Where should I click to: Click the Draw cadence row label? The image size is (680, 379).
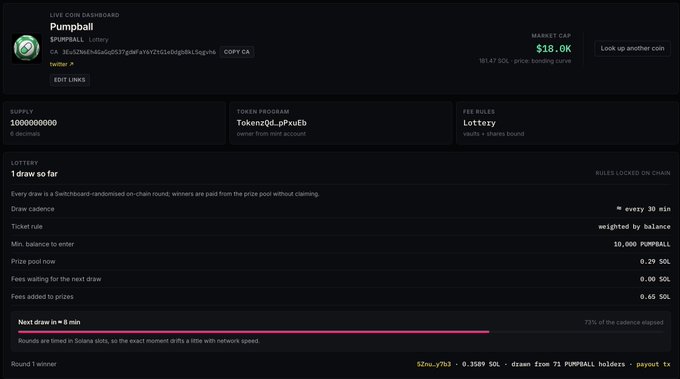[33, 209]
